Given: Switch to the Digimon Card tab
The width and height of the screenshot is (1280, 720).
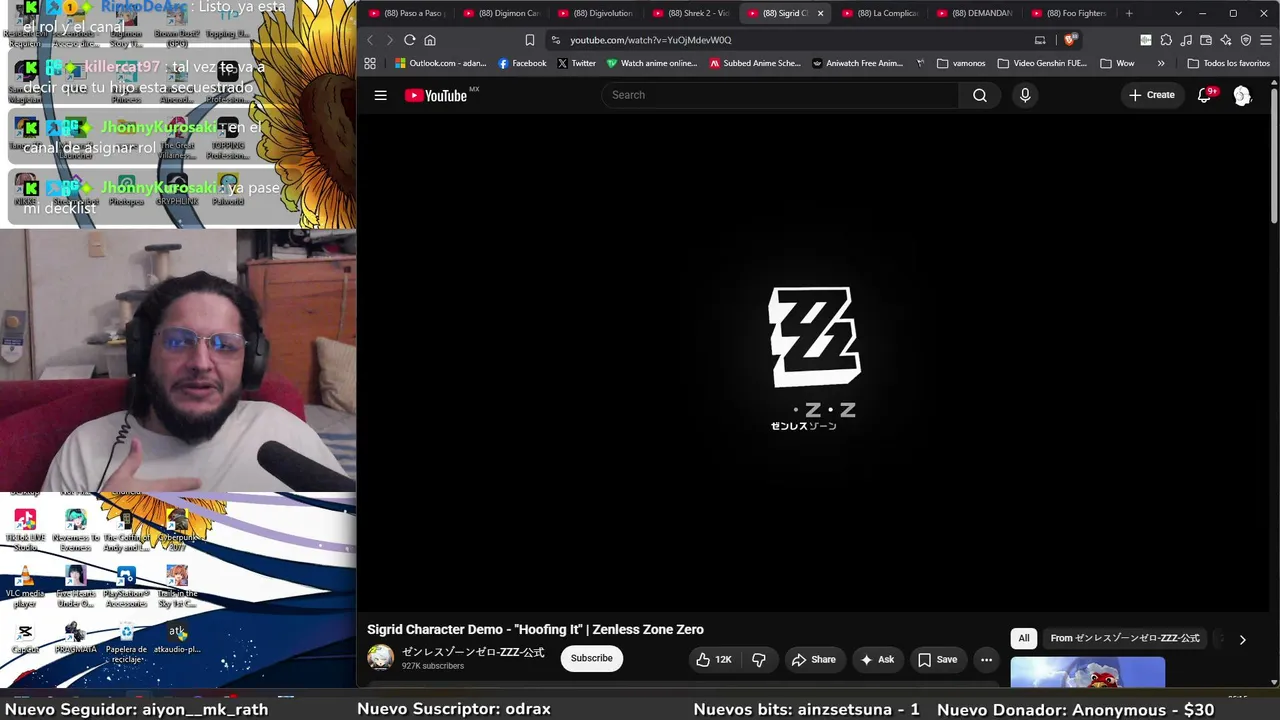Looking at the screenshot, I should click(501, 13).
